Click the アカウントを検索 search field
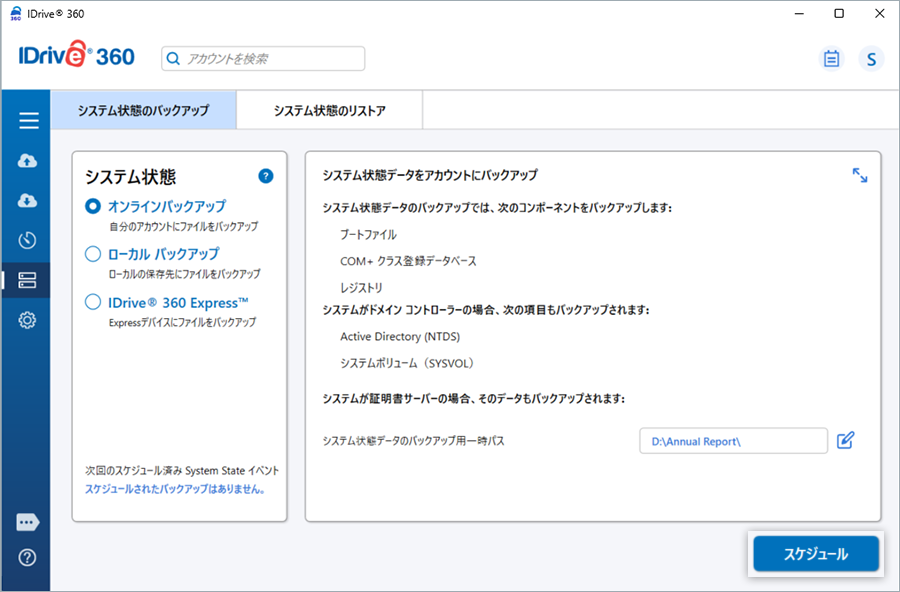This screenshot has width=900, height=592. tap(263, 59)
